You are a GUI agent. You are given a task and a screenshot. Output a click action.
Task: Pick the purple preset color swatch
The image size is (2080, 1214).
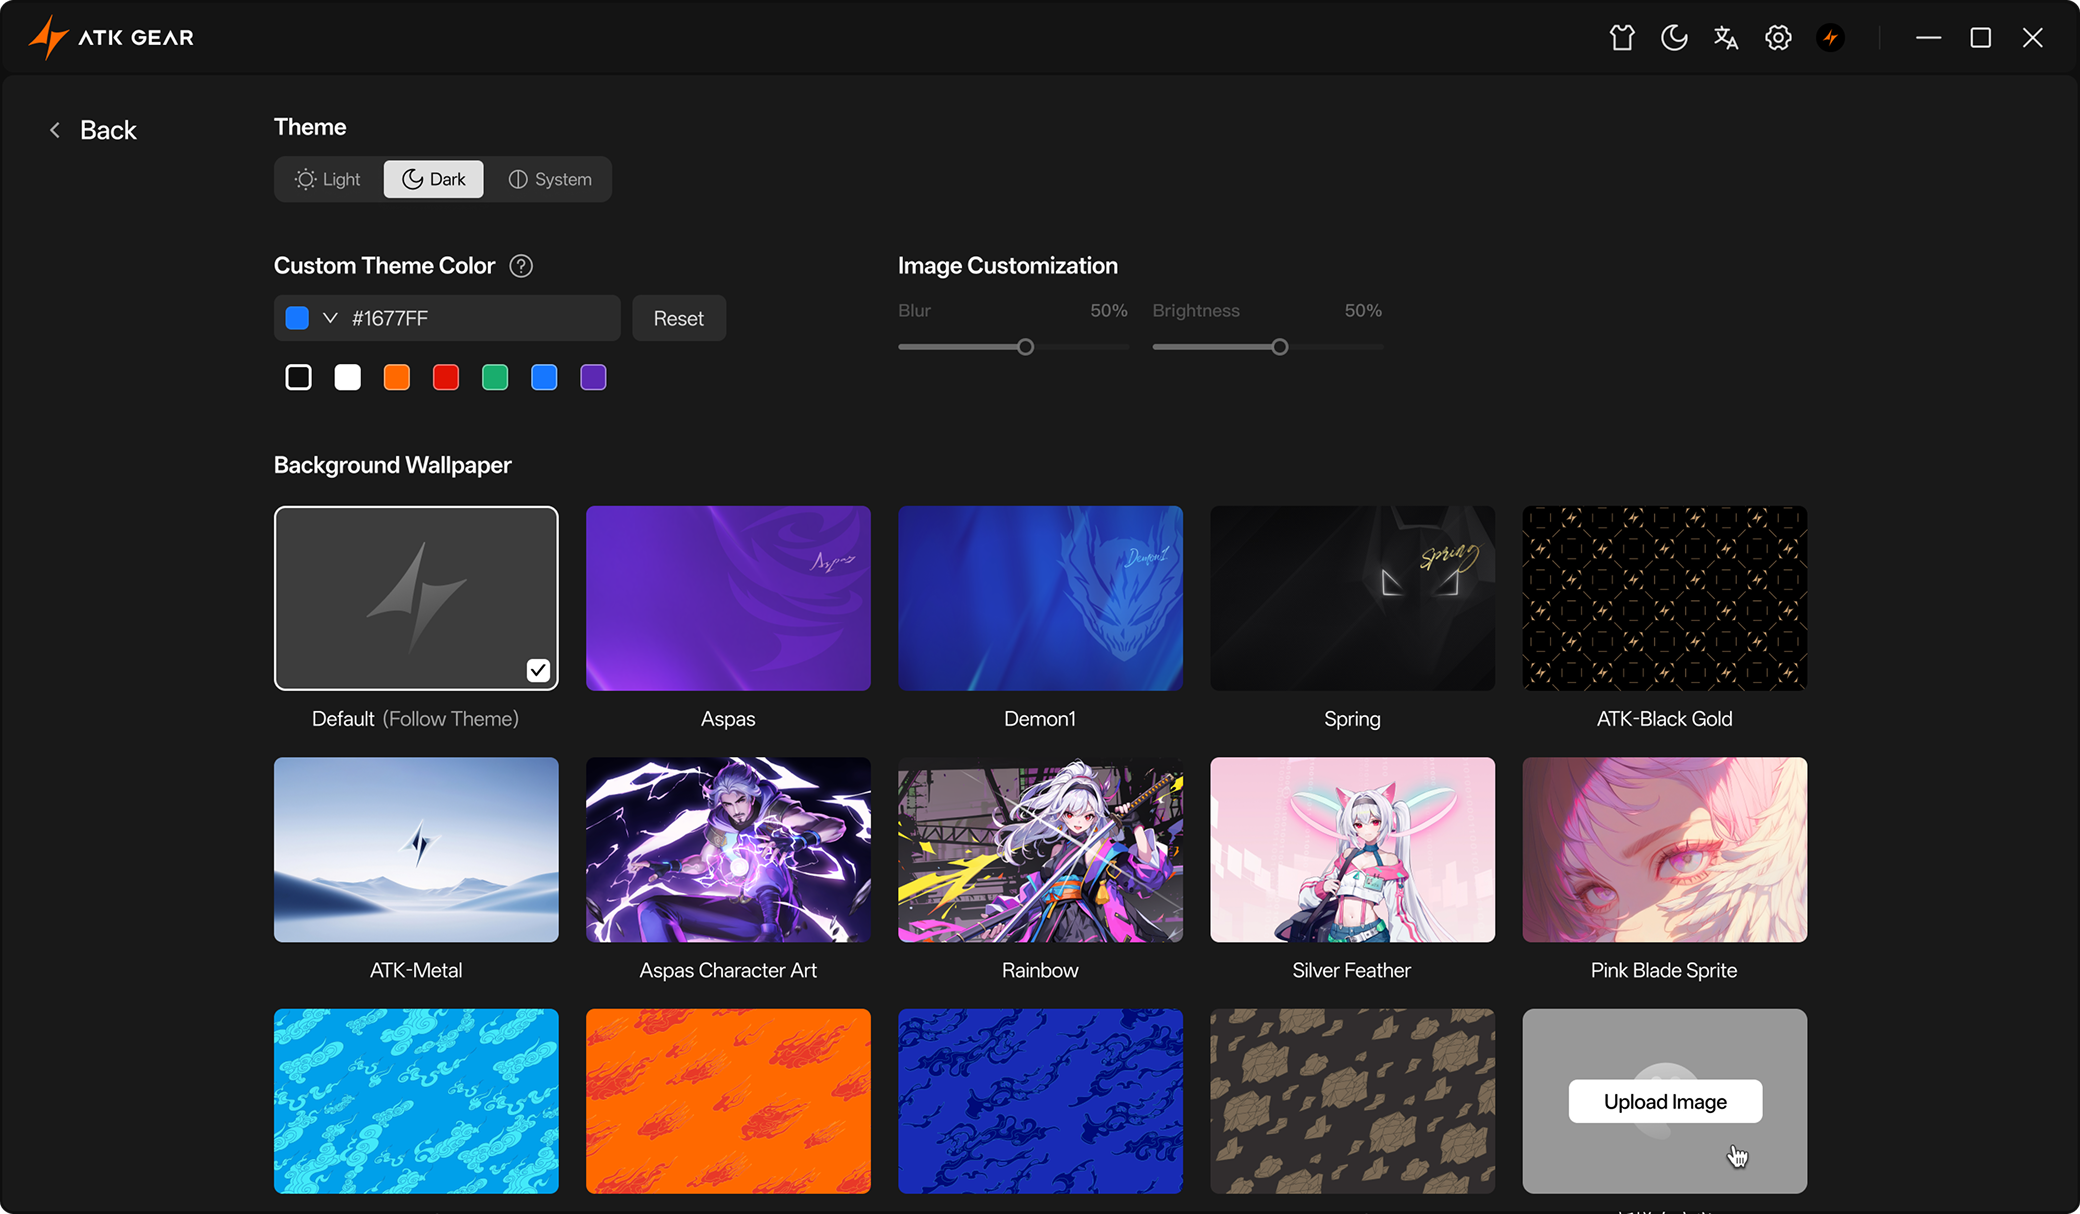593,377
